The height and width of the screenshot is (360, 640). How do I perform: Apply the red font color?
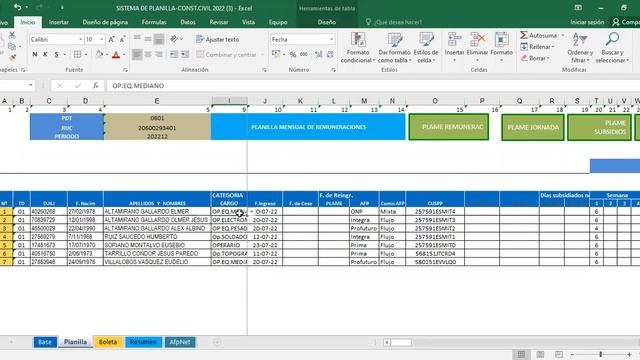pyautogui.click(x=116, y=54)
